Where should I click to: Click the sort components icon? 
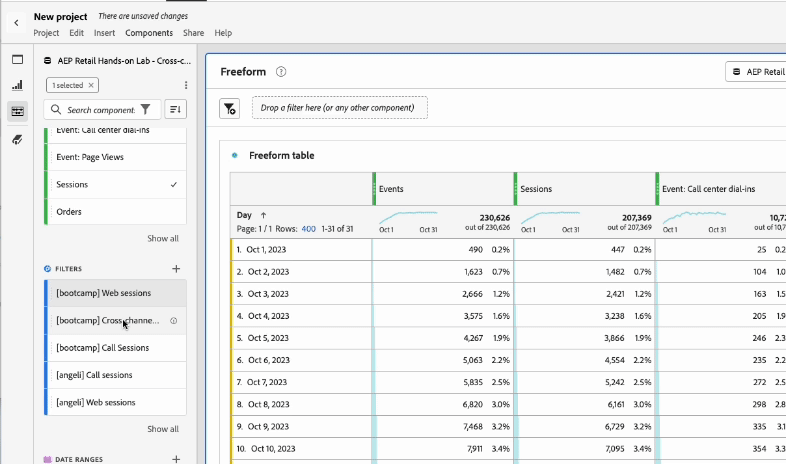(175, 109)
